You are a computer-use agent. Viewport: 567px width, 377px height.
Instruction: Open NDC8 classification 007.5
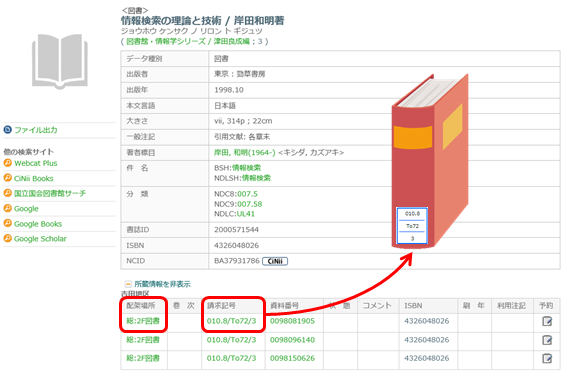[247, 194]
